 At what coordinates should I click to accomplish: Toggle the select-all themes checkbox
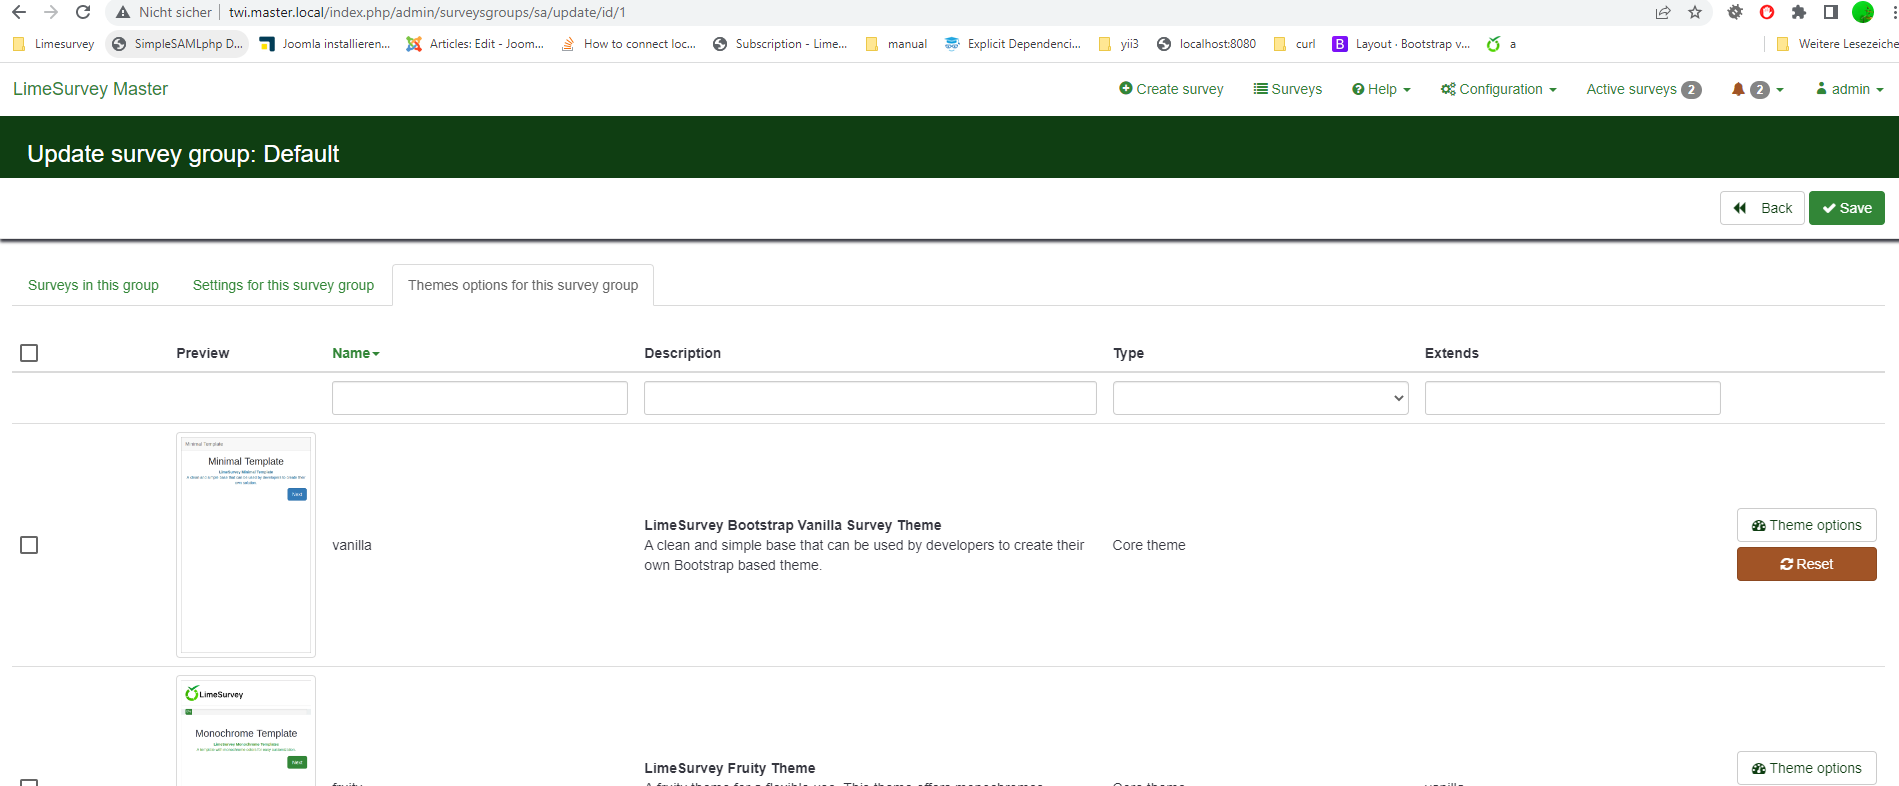(x=29, y=353)
